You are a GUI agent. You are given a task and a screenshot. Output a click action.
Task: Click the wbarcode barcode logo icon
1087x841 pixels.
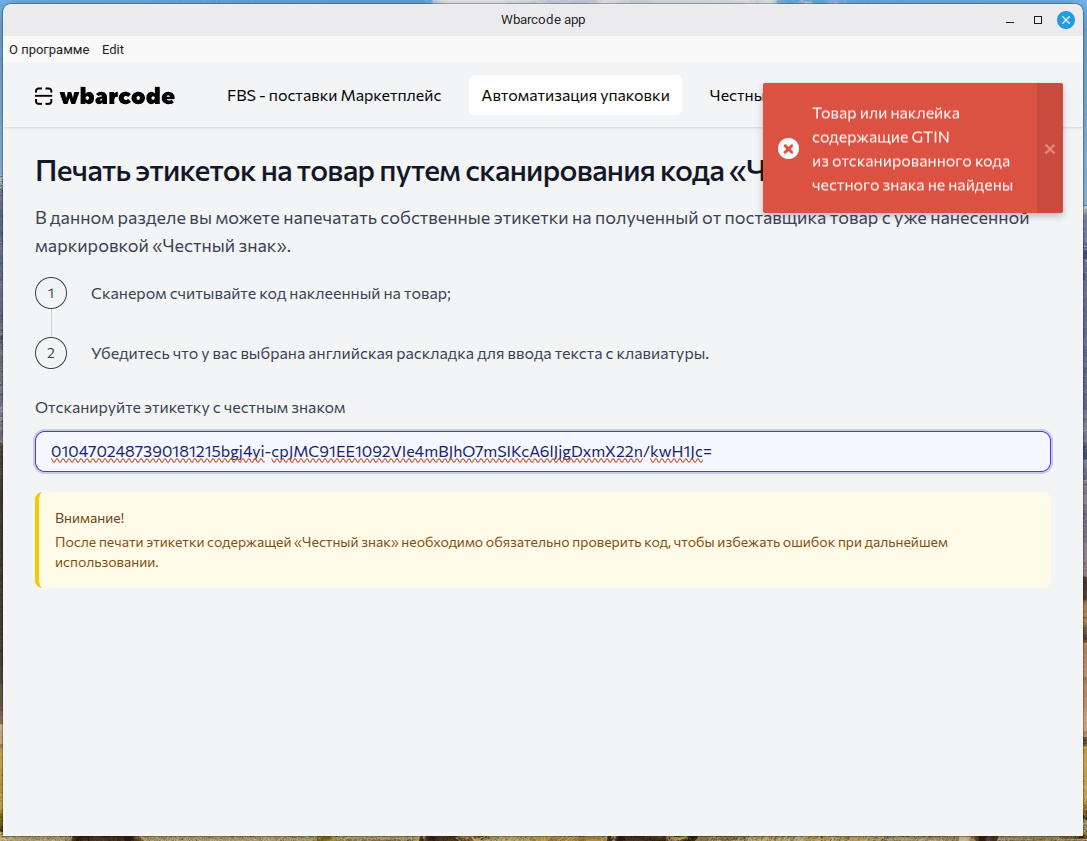click(x=42, y=96)
